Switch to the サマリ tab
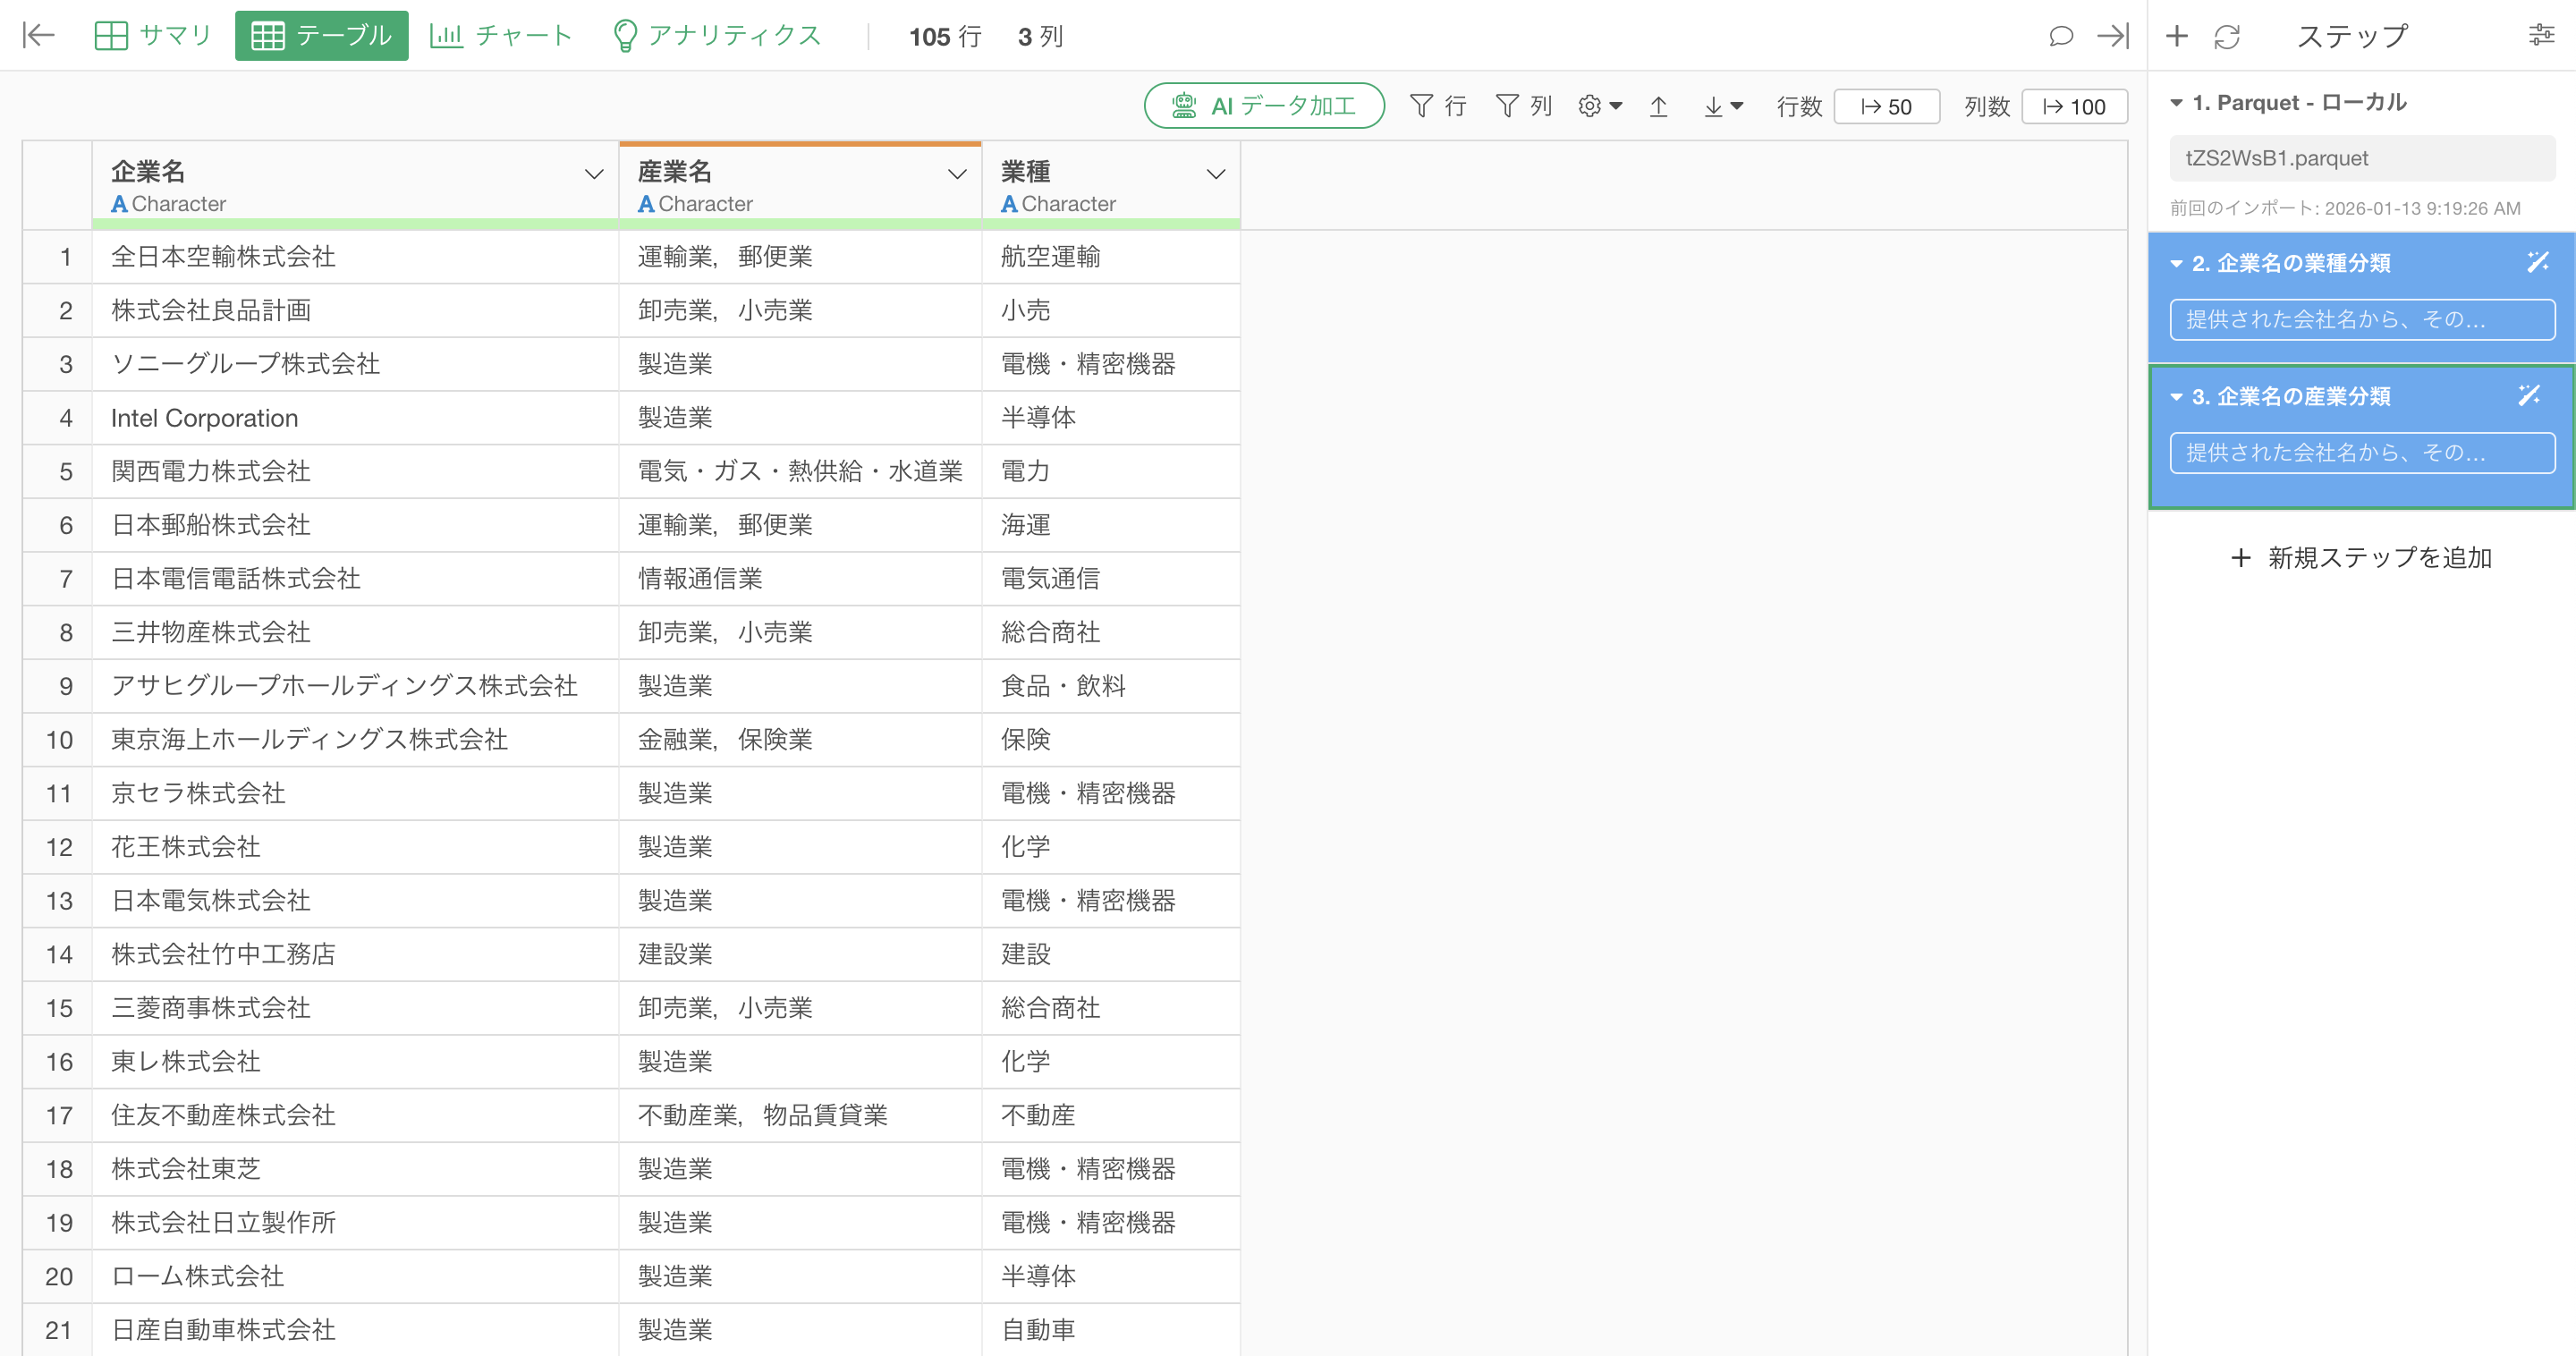2576x1356 pixels. [x=153, y=36]
